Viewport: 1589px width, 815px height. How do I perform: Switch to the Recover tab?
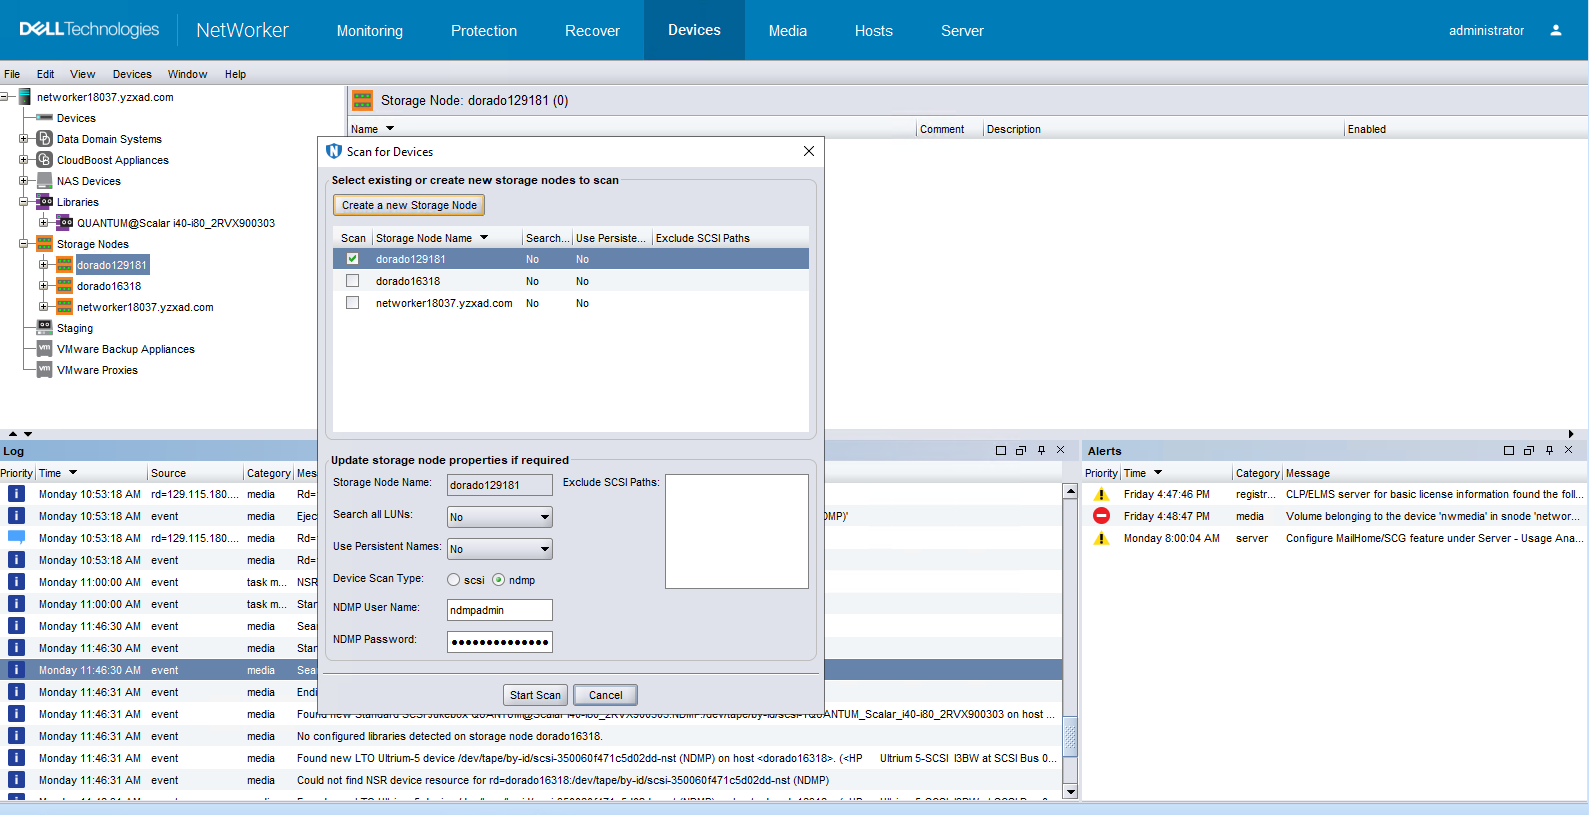coord(592,31)
